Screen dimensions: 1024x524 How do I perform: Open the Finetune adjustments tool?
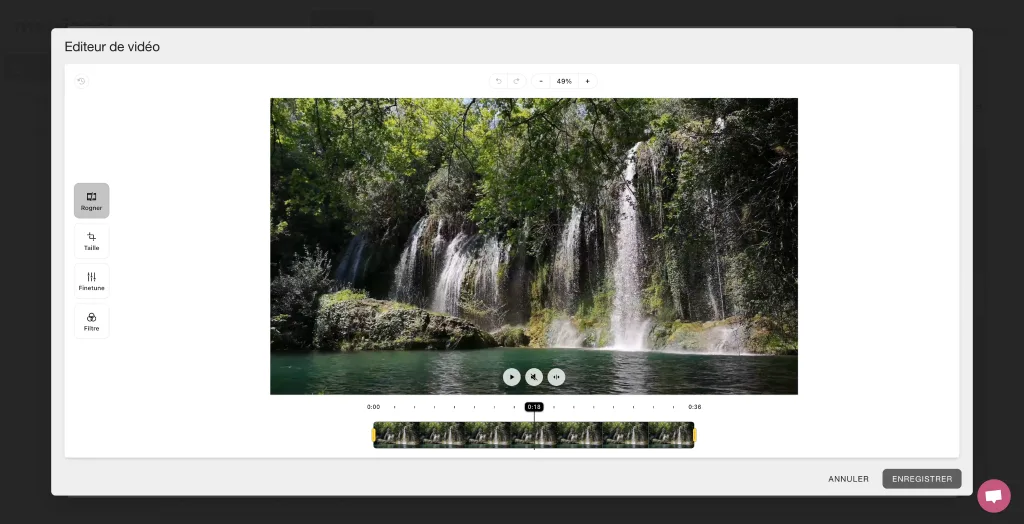coord(91,281)
